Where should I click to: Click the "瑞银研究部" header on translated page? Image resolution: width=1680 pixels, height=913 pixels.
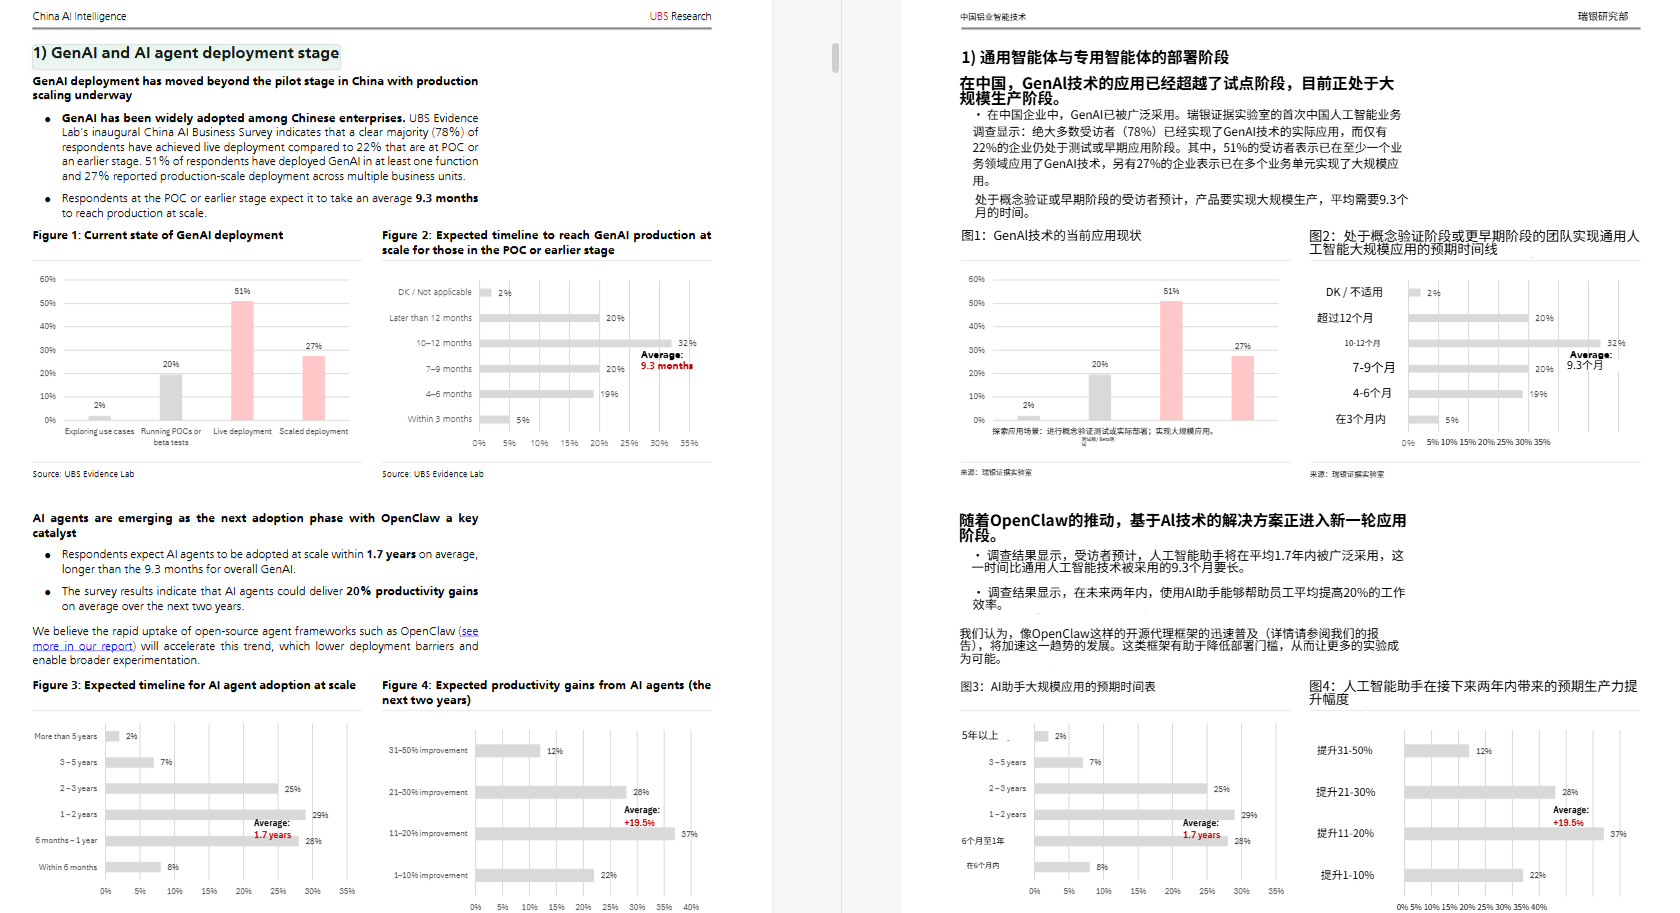click(x=1603, y=16)
